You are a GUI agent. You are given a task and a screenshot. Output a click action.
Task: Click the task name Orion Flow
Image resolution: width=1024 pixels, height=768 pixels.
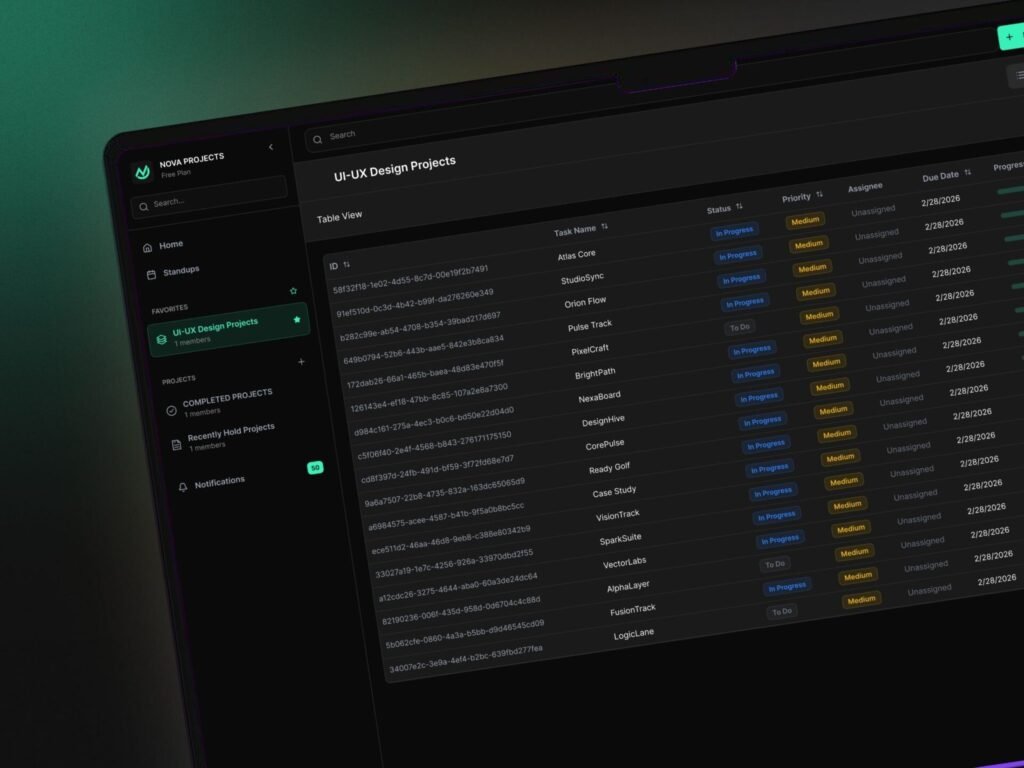coord(585,302)
